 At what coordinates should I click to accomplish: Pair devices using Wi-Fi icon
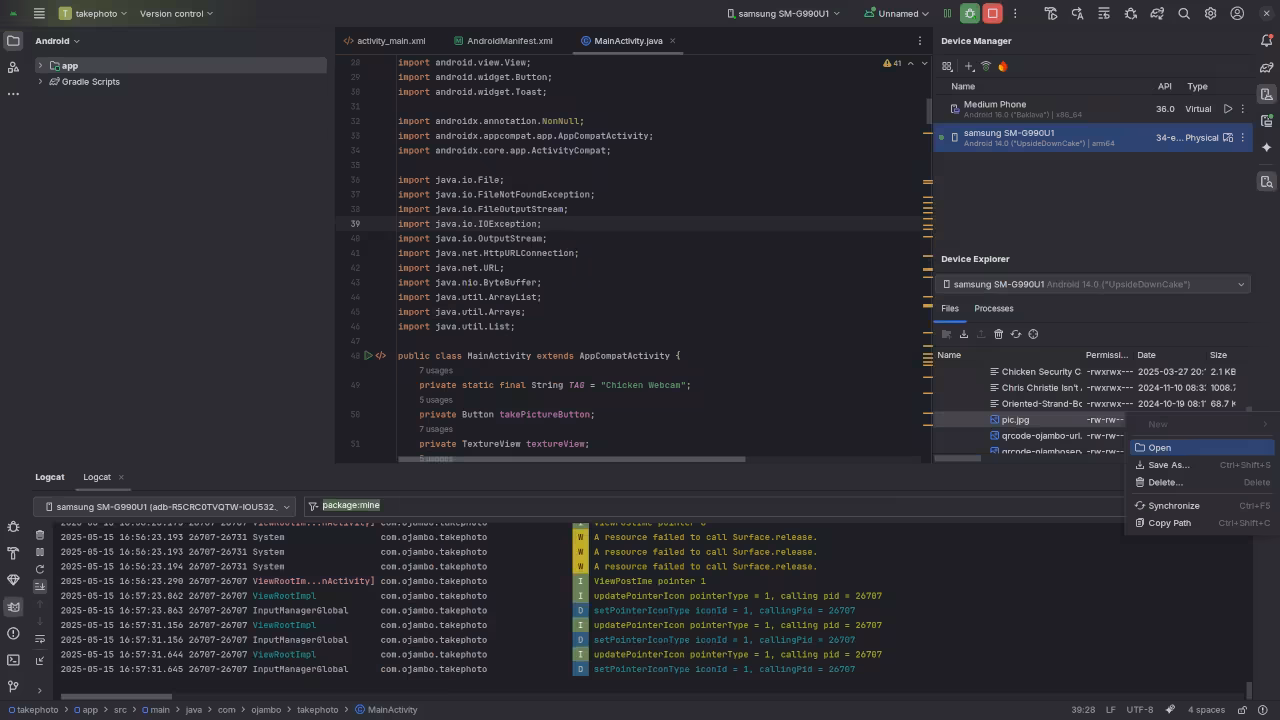pyautogui.click(x=985, y=66)
